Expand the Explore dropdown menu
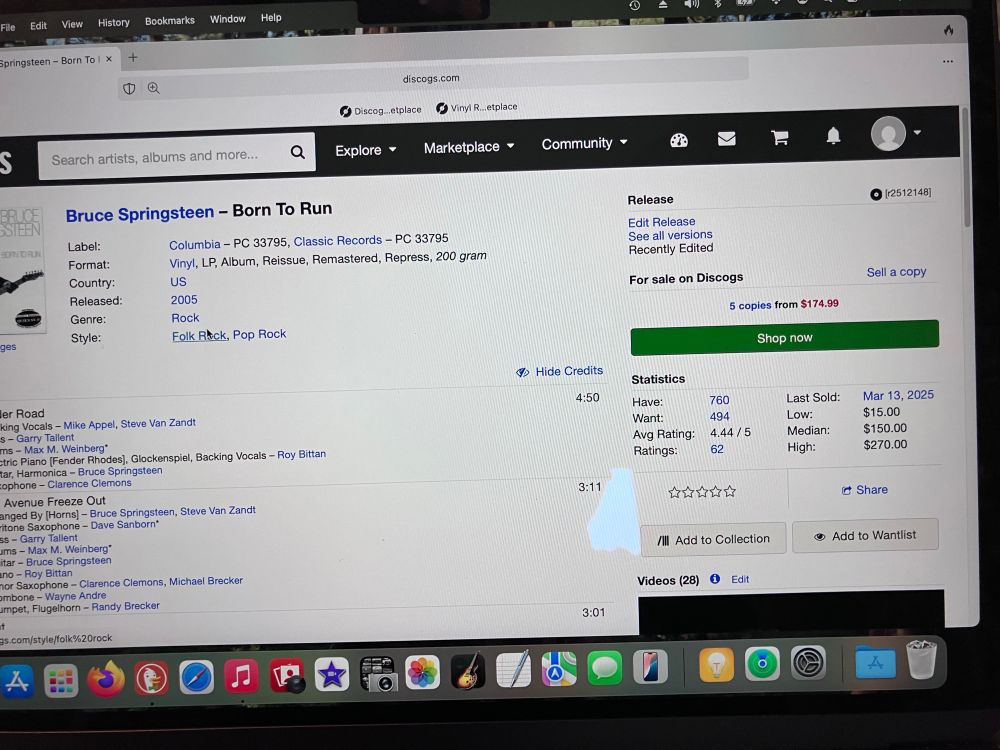The width and height of the screenshot is (1000, 750). (365, 150)
